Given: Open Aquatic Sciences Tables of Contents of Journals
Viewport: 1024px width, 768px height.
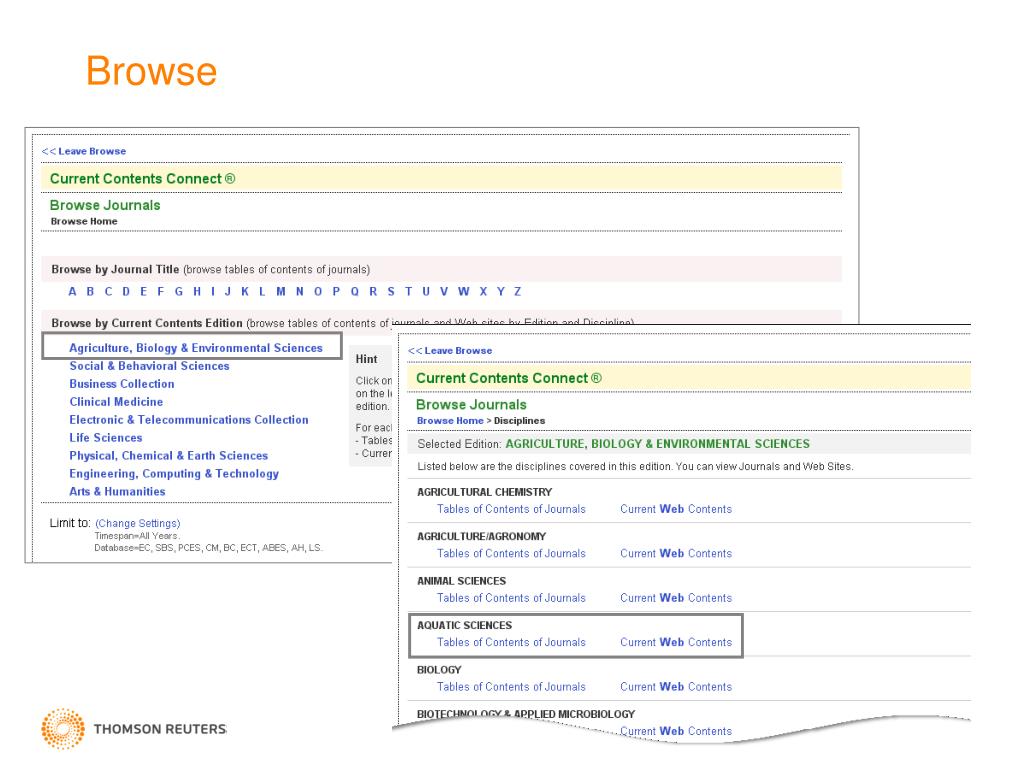Looking at the screenshot, I should 511,642.
